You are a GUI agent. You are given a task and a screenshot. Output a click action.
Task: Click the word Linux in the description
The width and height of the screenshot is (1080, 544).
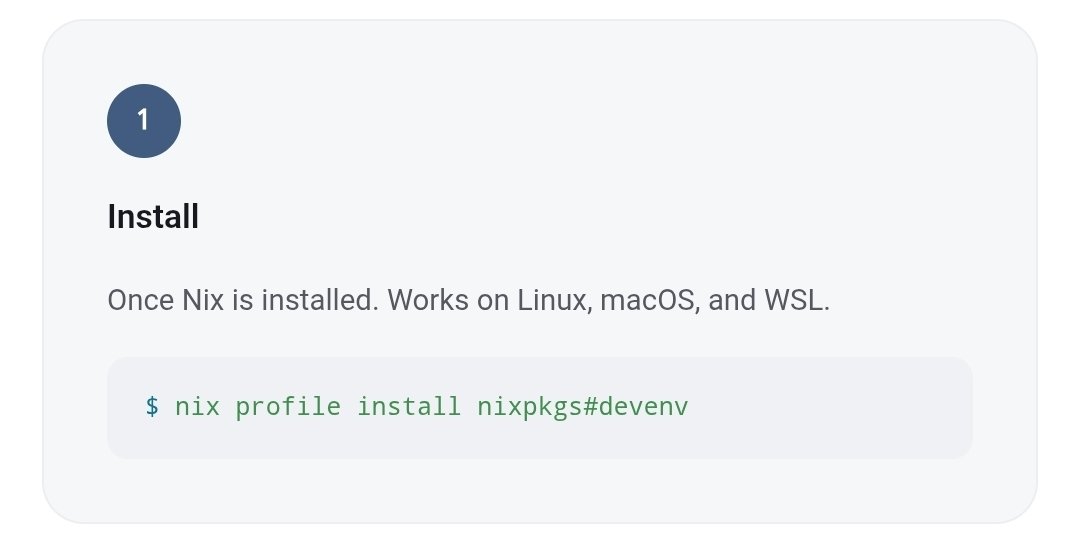pyautogui.click(x=555, y=300)
